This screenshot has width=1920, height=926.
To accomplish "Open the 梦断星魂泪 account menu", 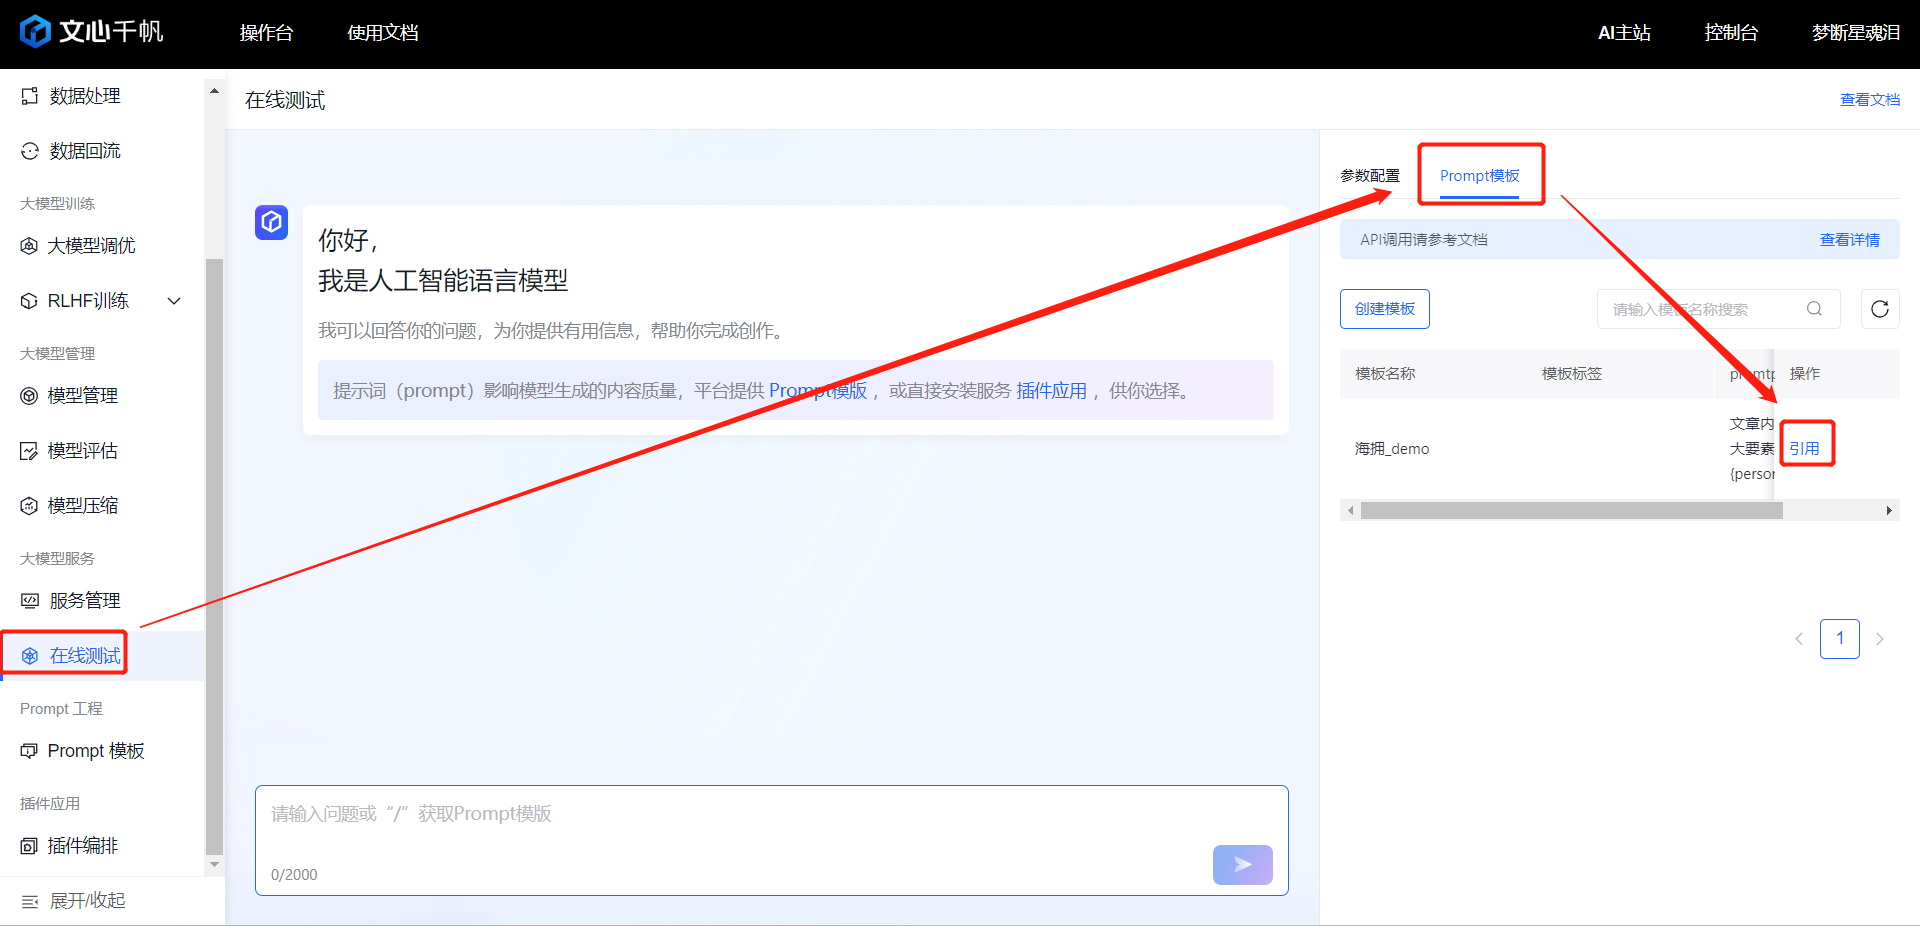I will point(1856,33).
